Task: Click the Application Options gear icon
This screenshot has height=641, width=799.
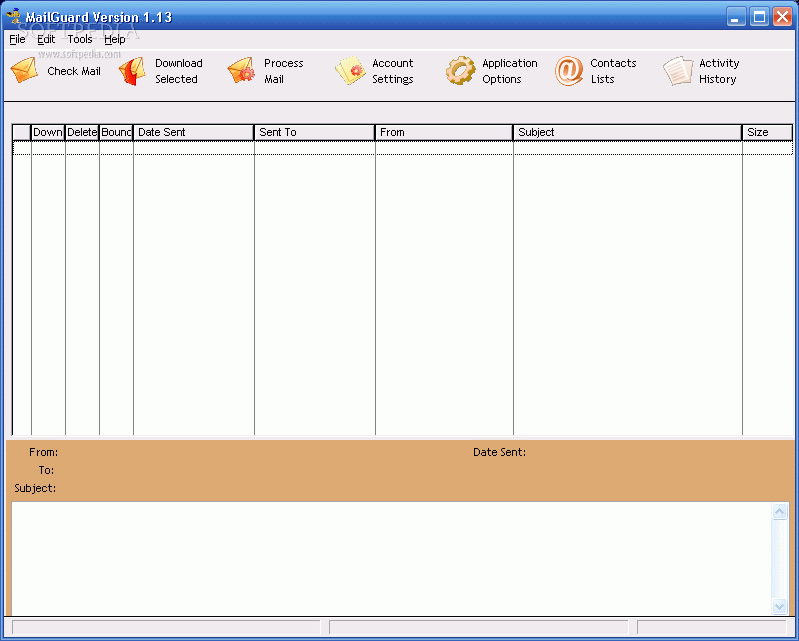Action: point(460,70)
